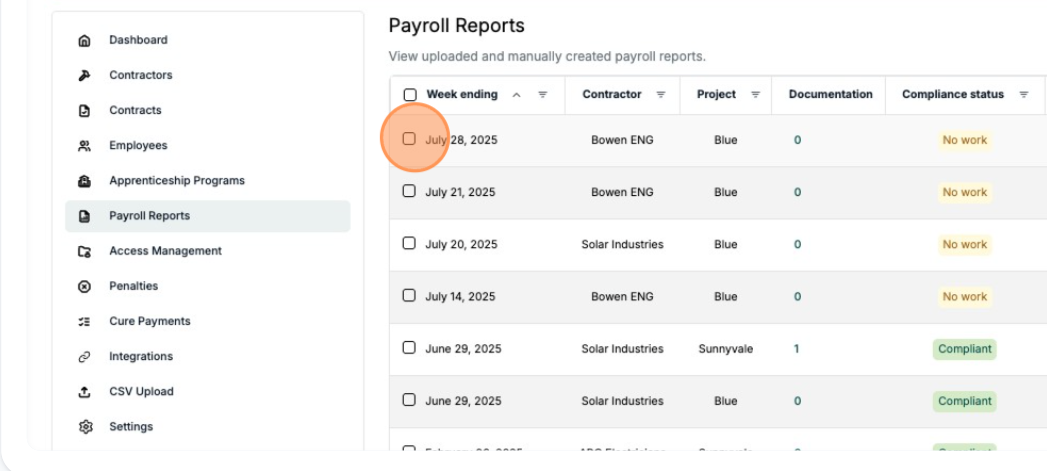Click the Contractors wrench icon

(x=84, y=76)
